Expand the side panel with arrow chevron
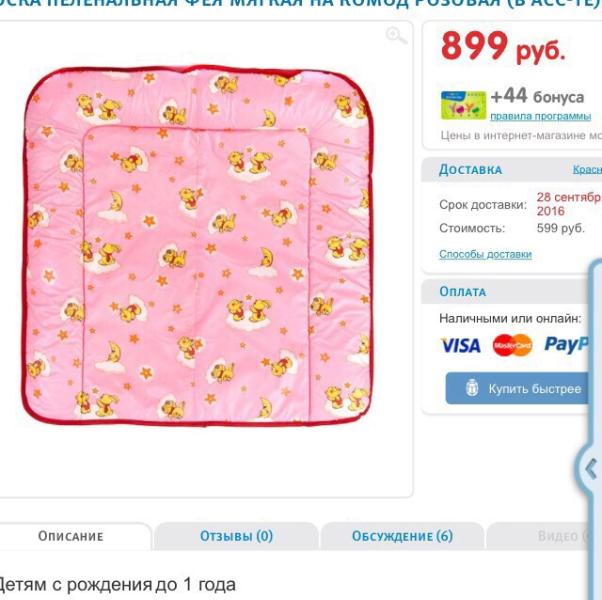This screenshot has height=600, width=602. pos(591,469)
